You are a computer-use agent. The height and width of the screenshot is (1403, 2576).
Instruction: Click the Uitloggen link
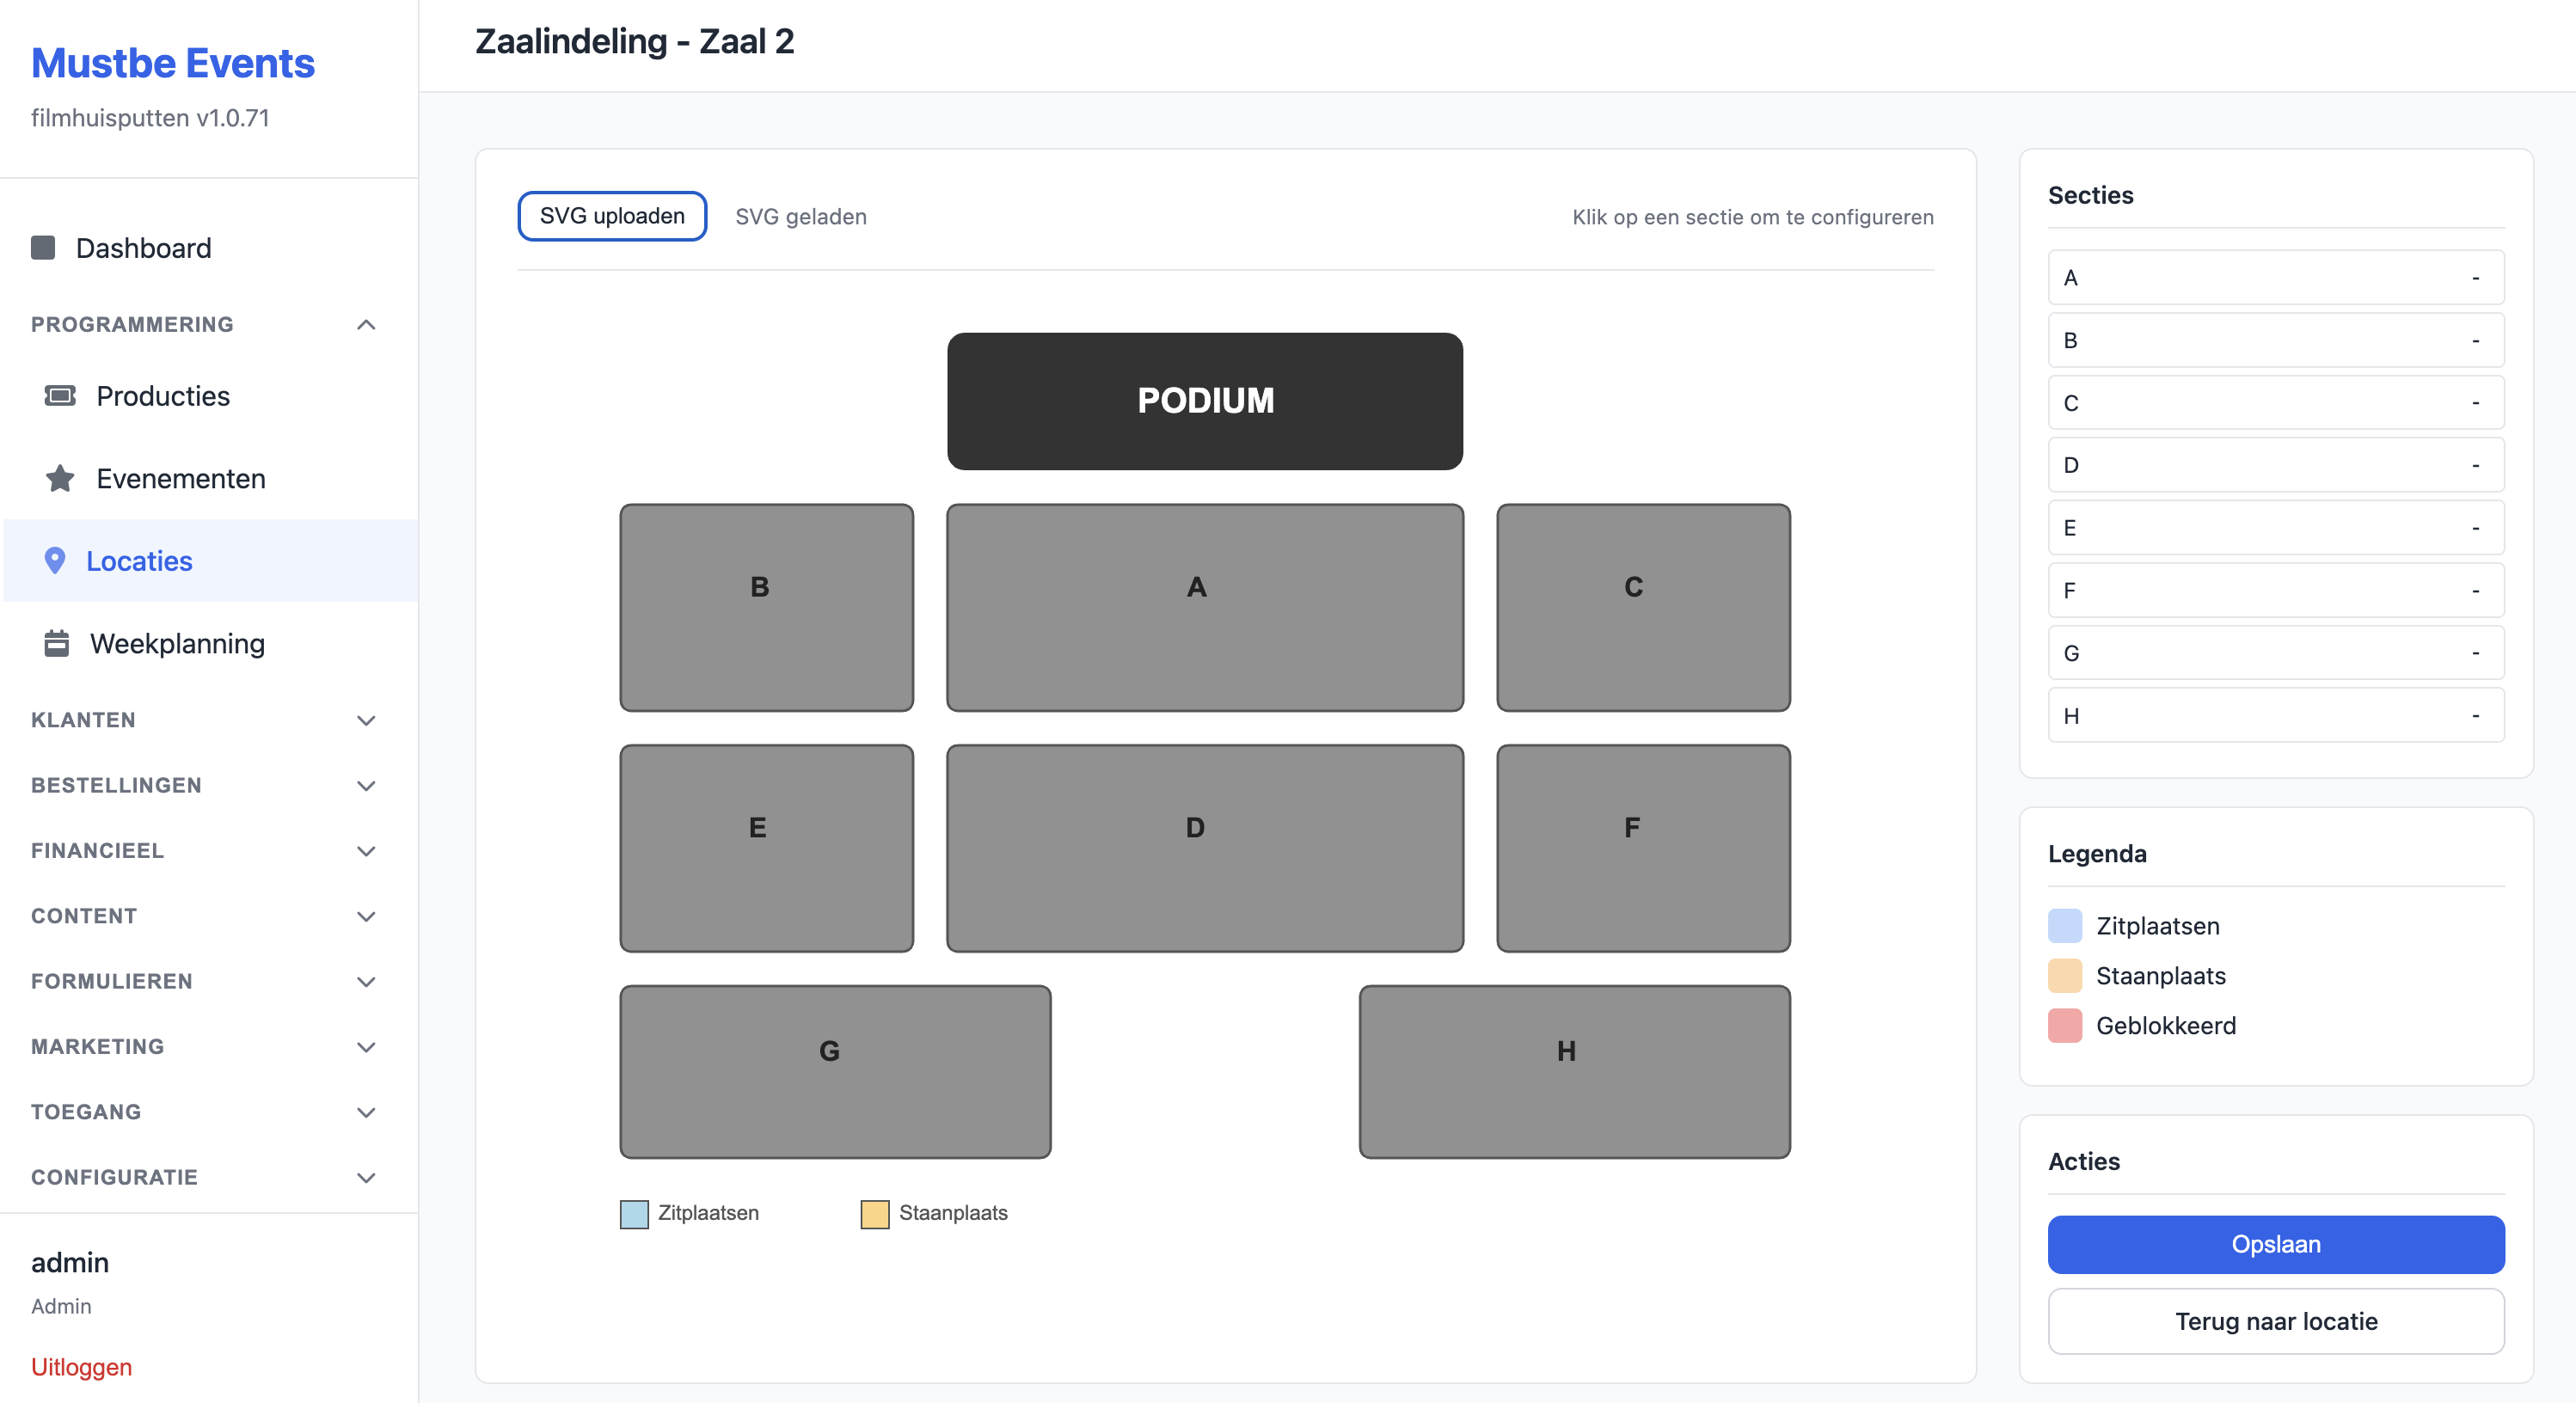(x=81, y=1366)
